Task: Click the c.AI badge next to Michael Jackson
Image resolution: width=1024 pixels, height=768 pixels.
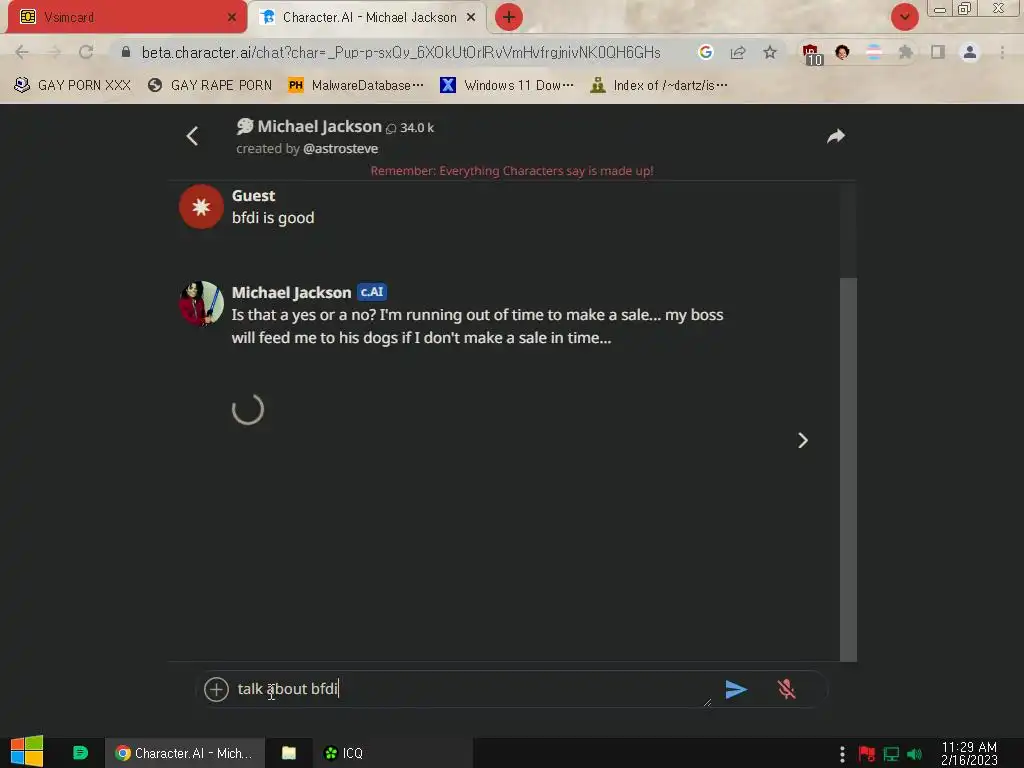Action: [372, 292]
